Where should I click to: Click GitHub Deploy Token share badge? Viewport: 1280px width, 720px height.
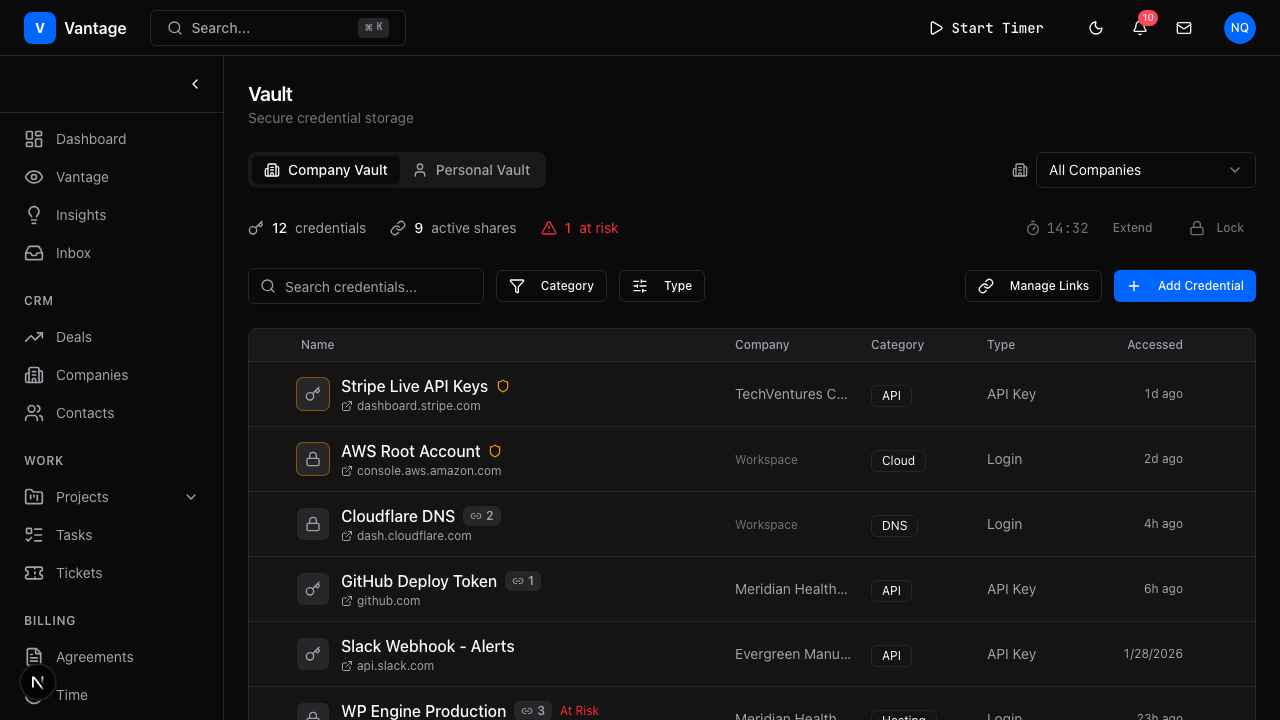click(x=523, y=581)
